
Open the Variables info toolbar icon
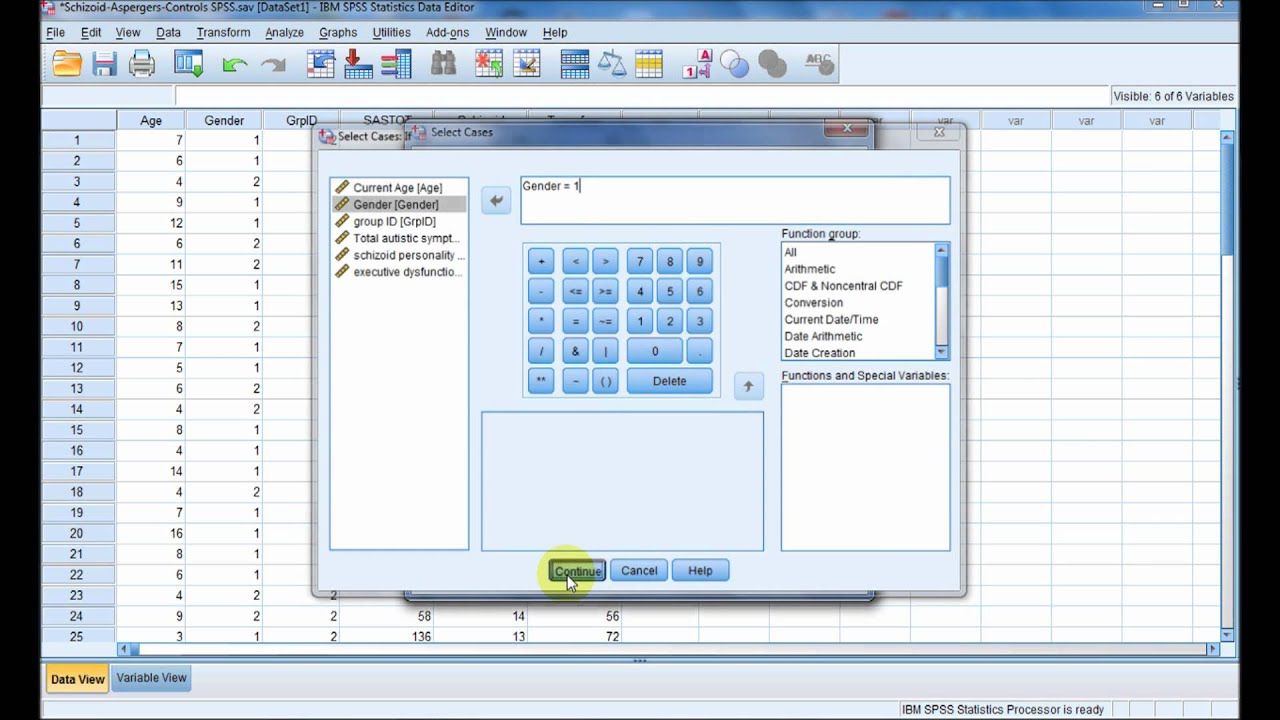click(396, 65)
